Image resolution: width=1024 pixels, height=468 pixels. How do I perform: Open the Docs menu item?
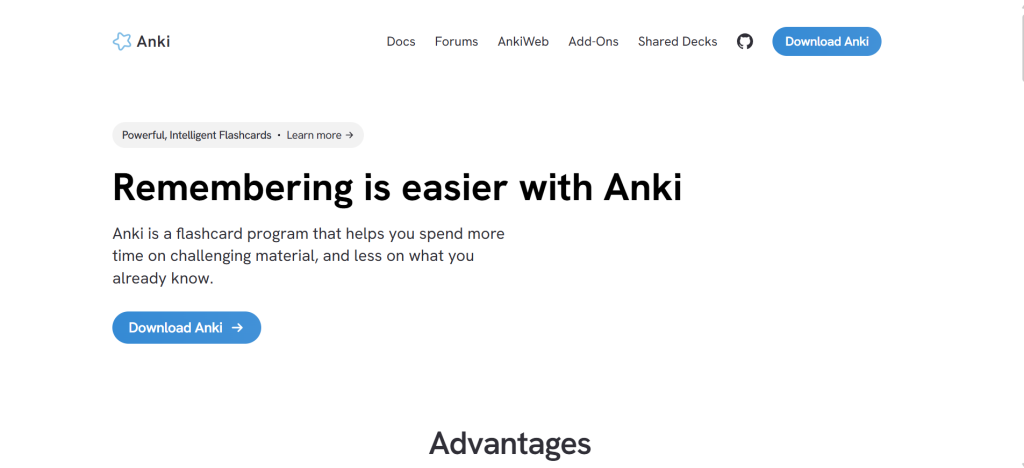(401, 41)
